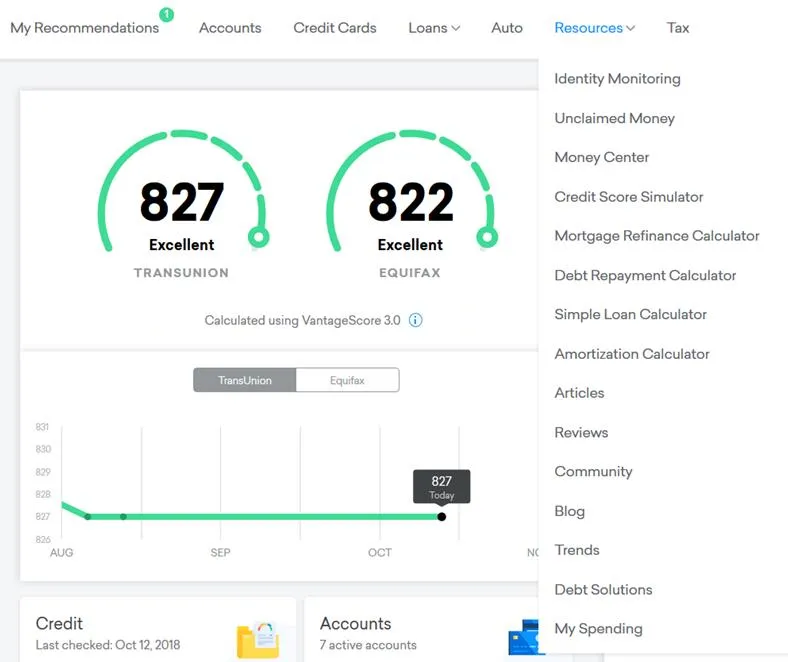Switch chart to TransUnion view
This screenshot has height=662, width=788.
coord(245,380)
